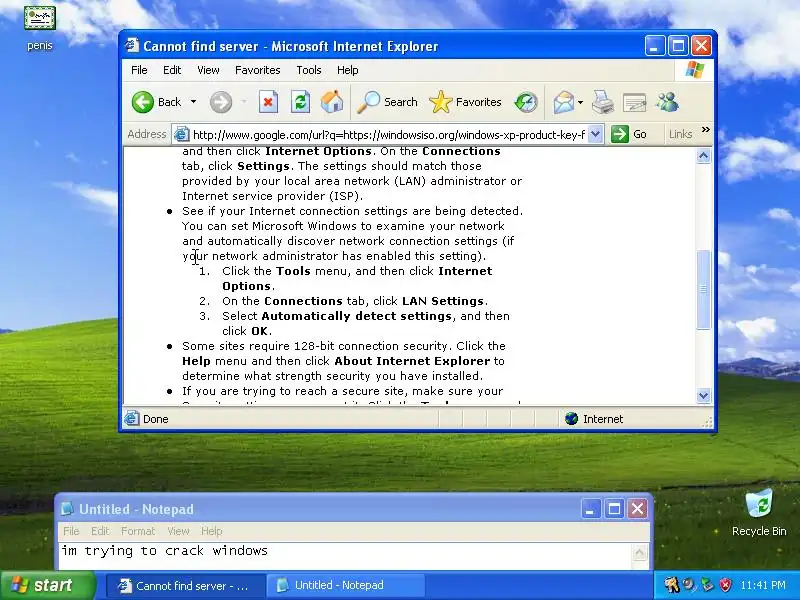Minimize the Notepad window
This screenshot has width=800, height=600.
coord(591,509)
